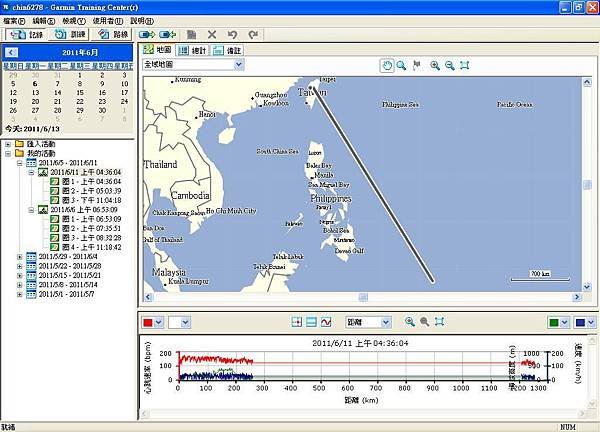Click the previous month arrow in the calendar
The height and width of the screenshot is (432, 600).
(x=11, y=52)
